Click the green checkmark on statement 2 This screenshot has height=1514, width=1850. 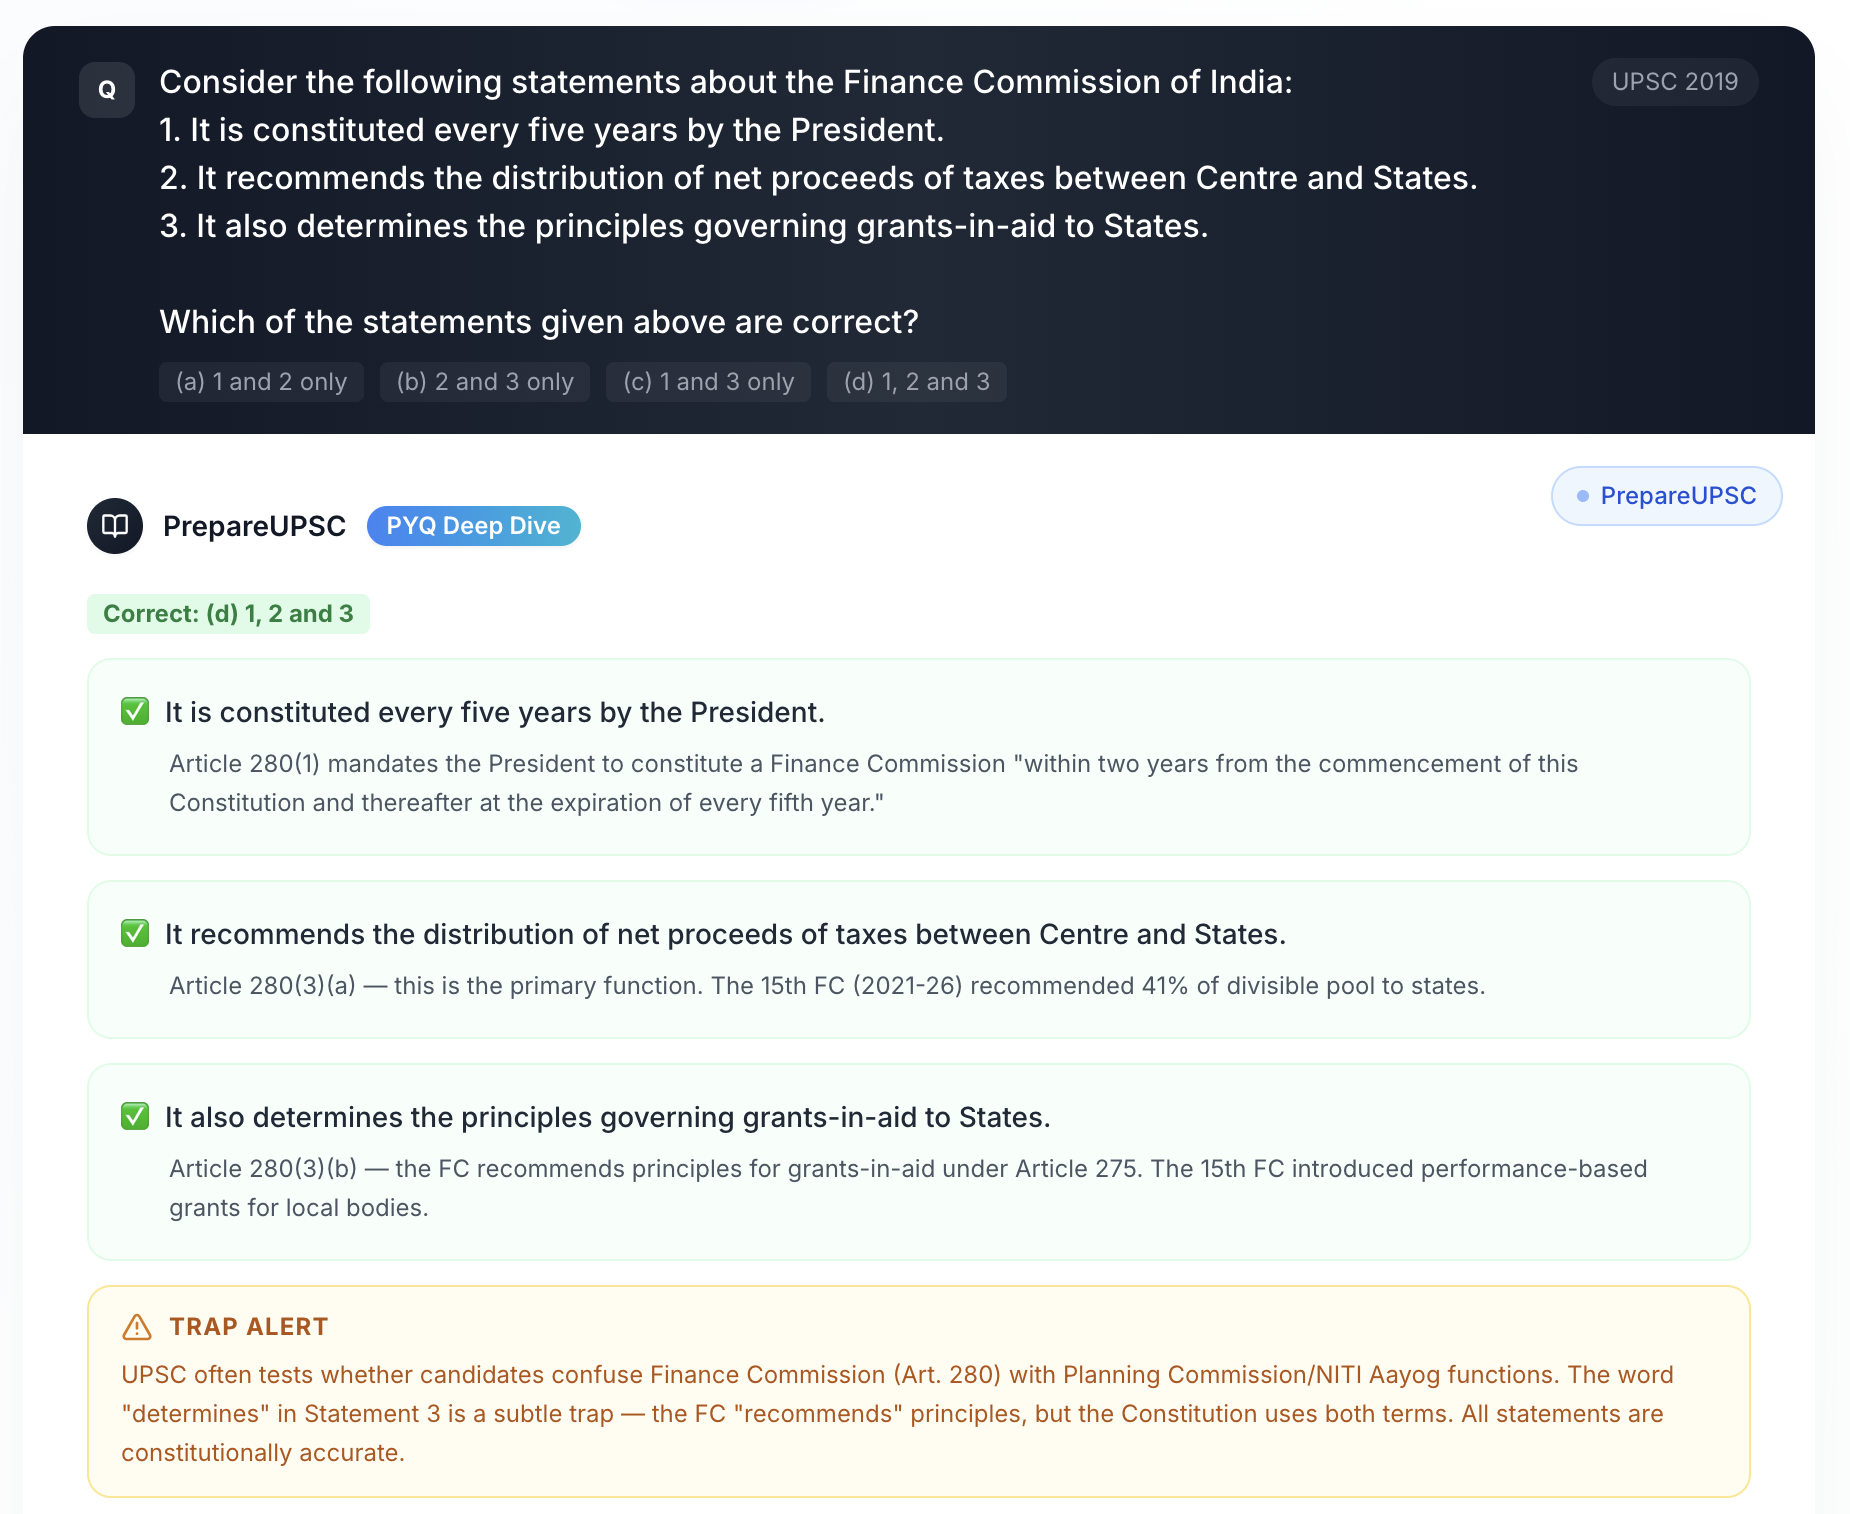point(134,934)
